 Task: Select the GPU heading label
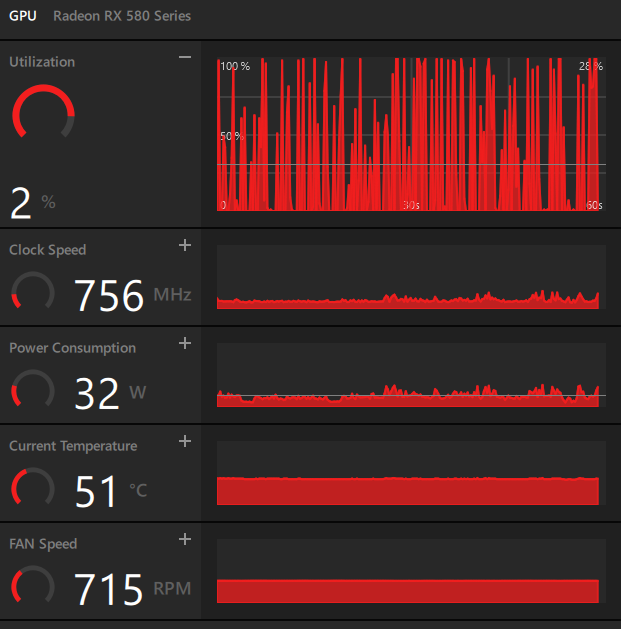point(23,16)
